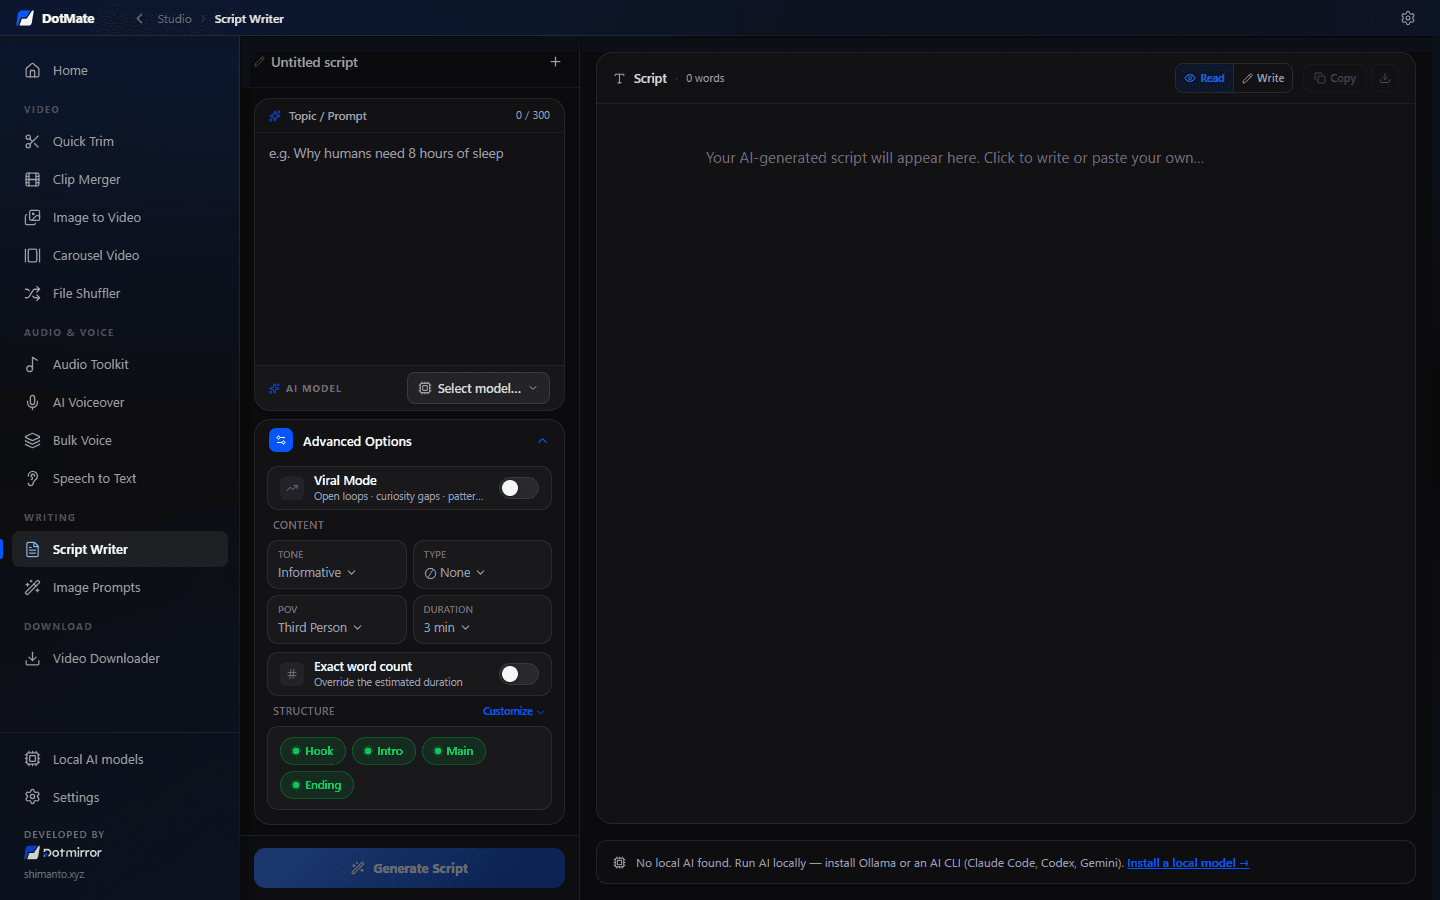Open the Tone Informative dropdown
The width and height of the screenshot is (1440, 900).
(337, 565)
